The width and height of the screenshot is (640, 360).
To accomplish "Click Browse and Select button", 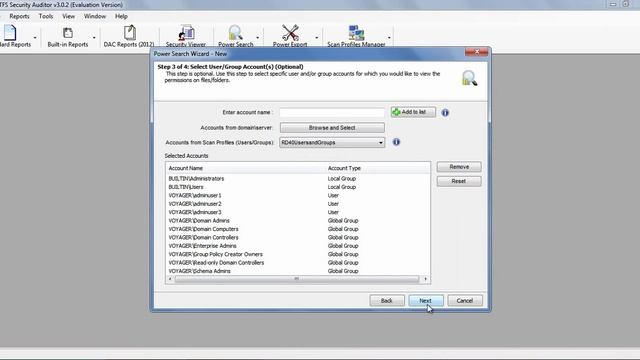I will 332,128.
